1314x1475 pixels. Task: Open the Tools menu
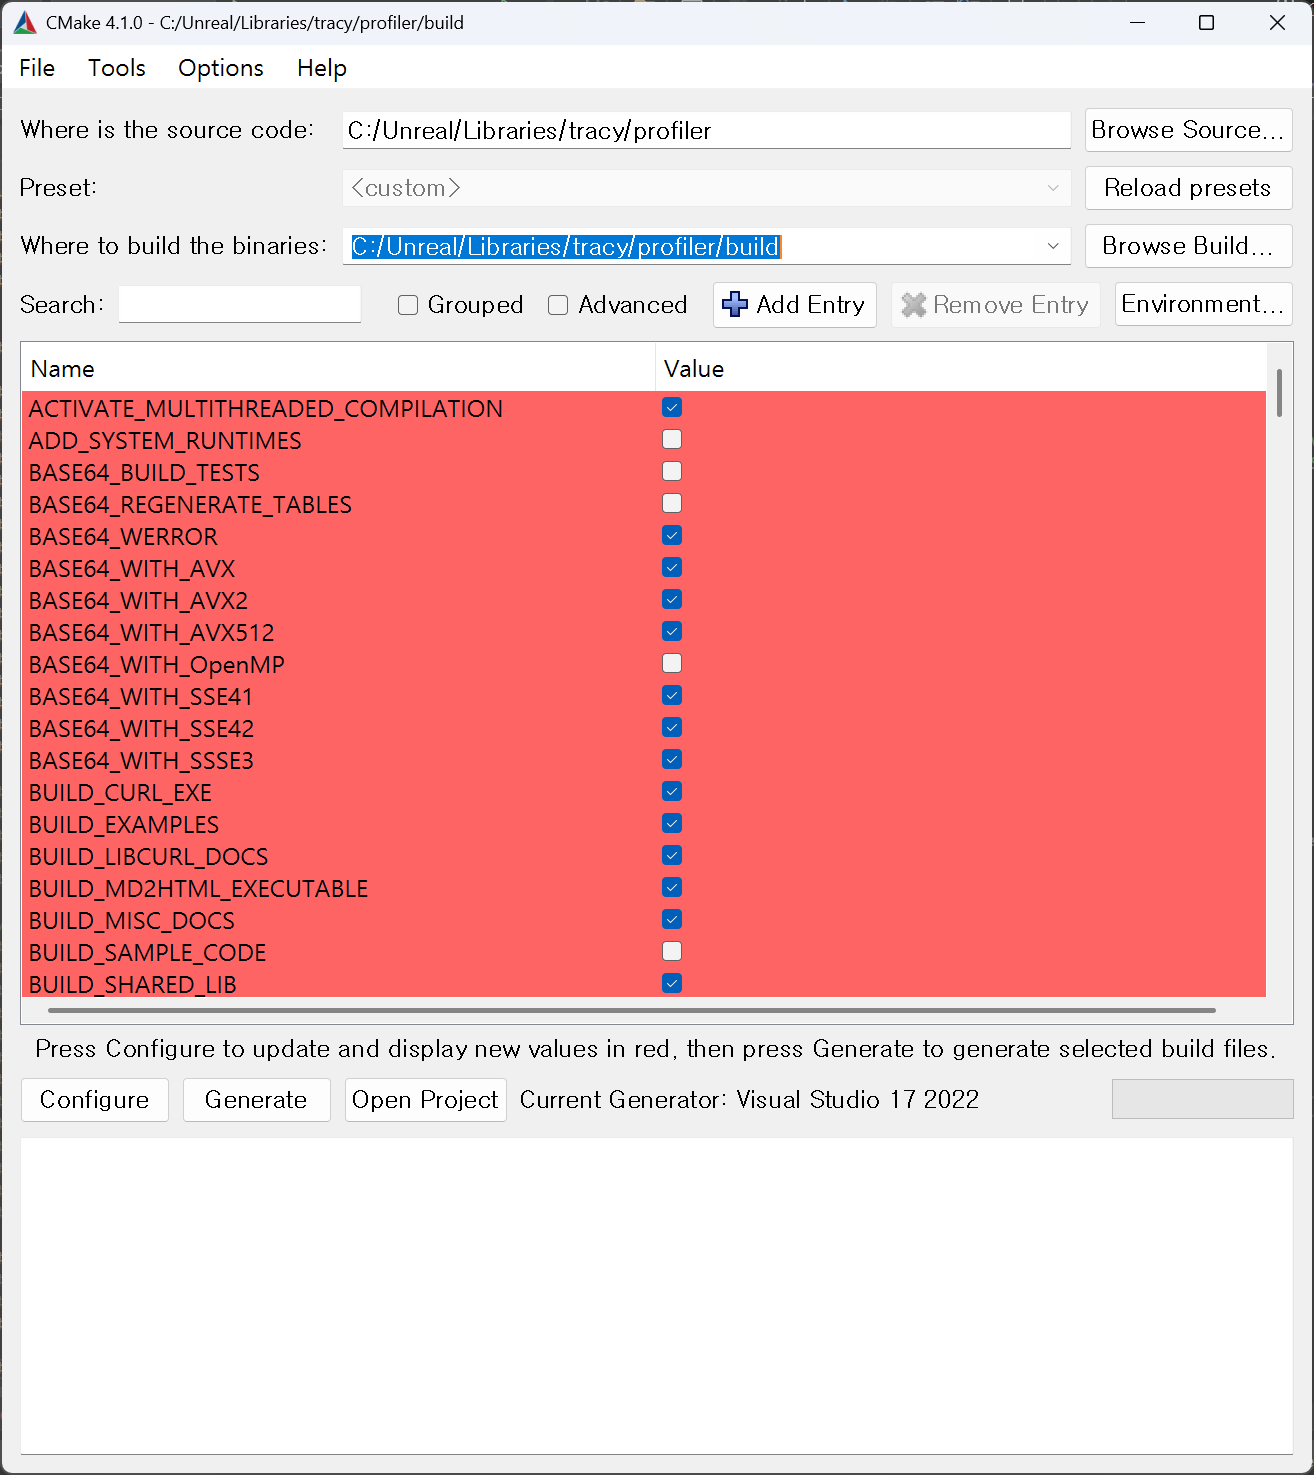point(117,68)
